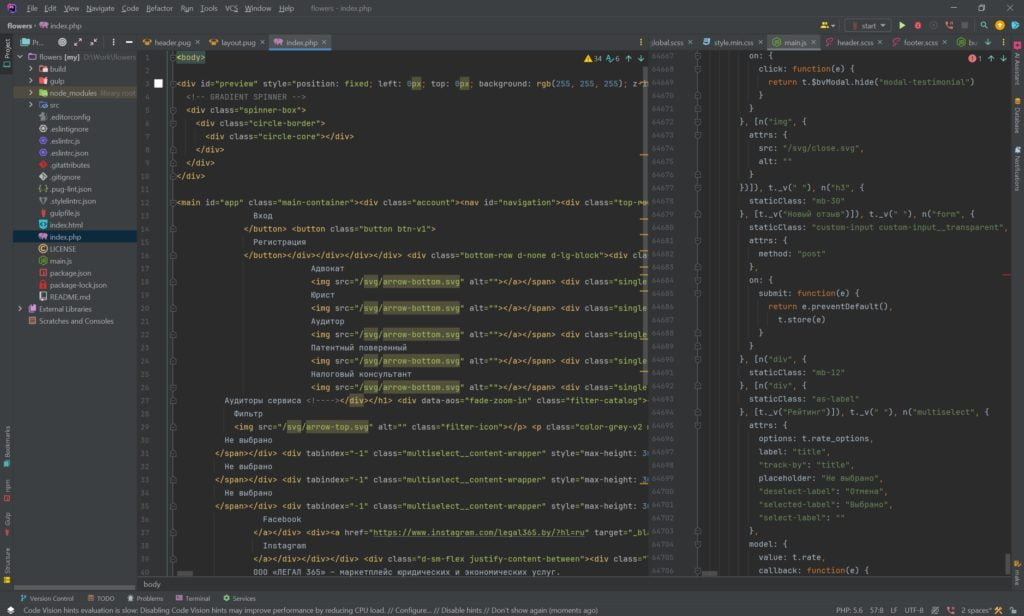The image size is (1024, 616).
Task: Click the red Debug bug icon
Action: [x=917, y=25]
